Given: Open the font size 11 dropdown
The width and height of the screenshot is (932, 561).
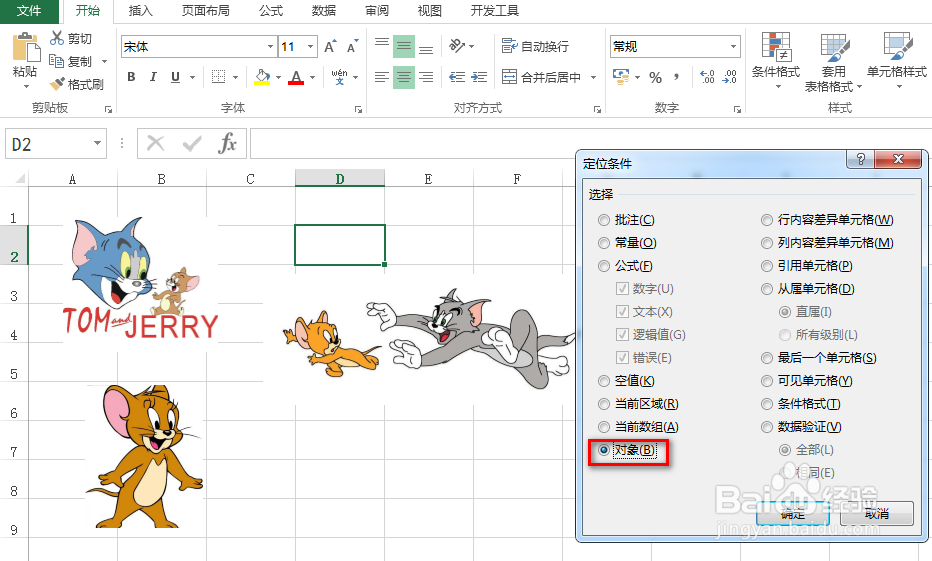Looking at the screenshot, I should [x=310, y=46].
